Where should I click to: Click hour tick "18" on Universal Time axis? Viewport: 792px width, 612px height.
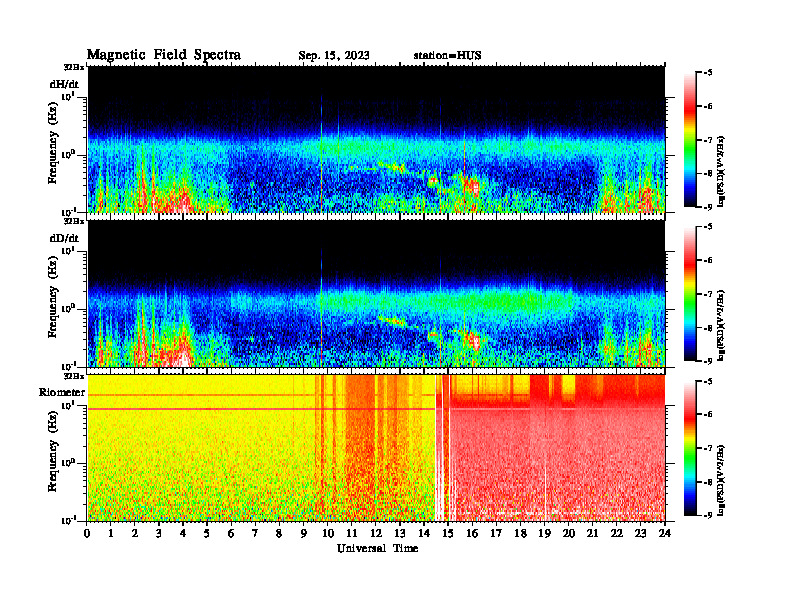coord(520,533)
